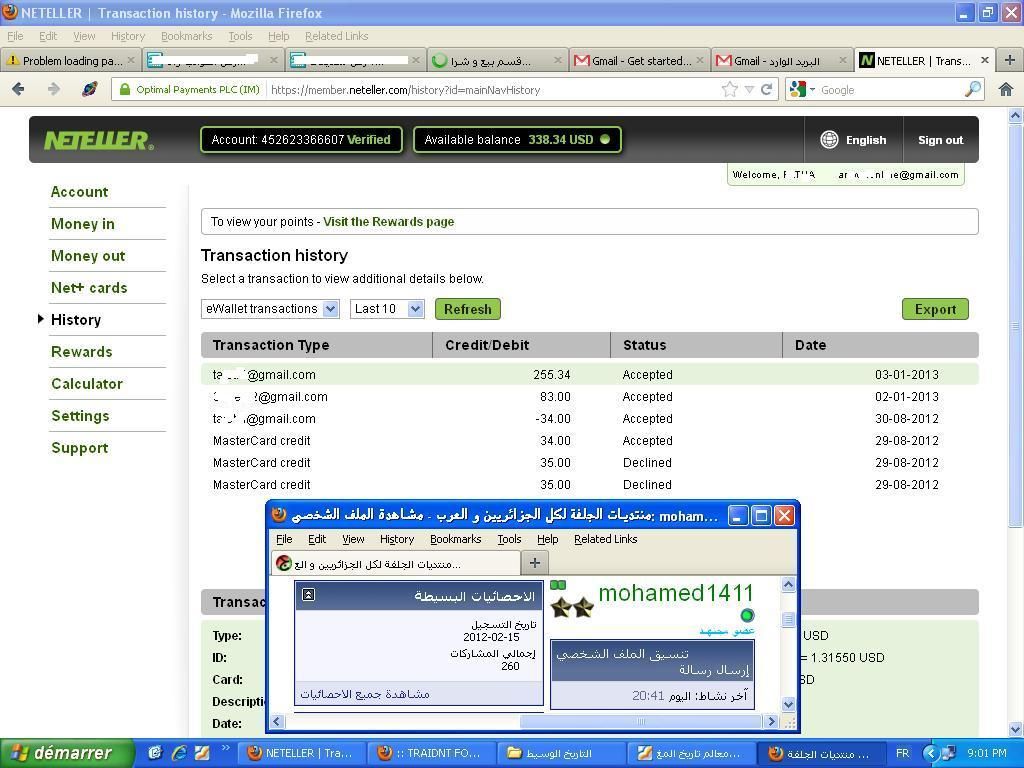Select the English language option
The image size is (1024, 768).
tap(865, 140)
